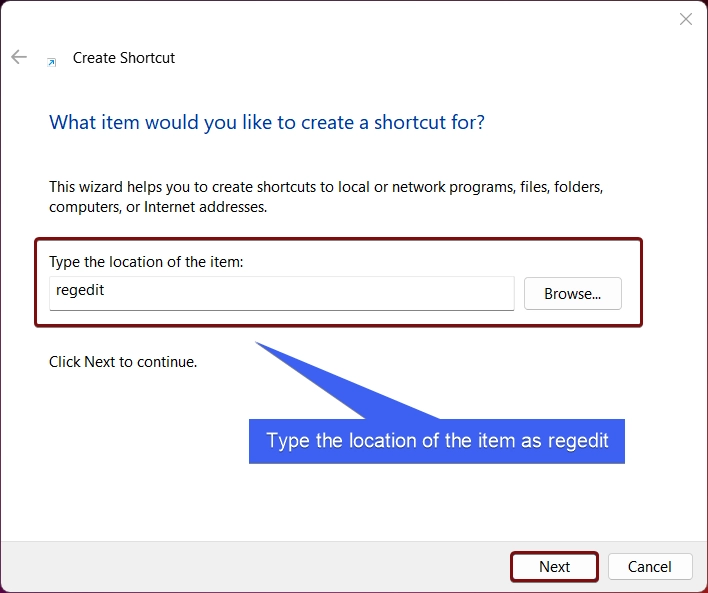708x593 pixels.
Task: Go back using the arrow icon
Action: coord(19,57)
